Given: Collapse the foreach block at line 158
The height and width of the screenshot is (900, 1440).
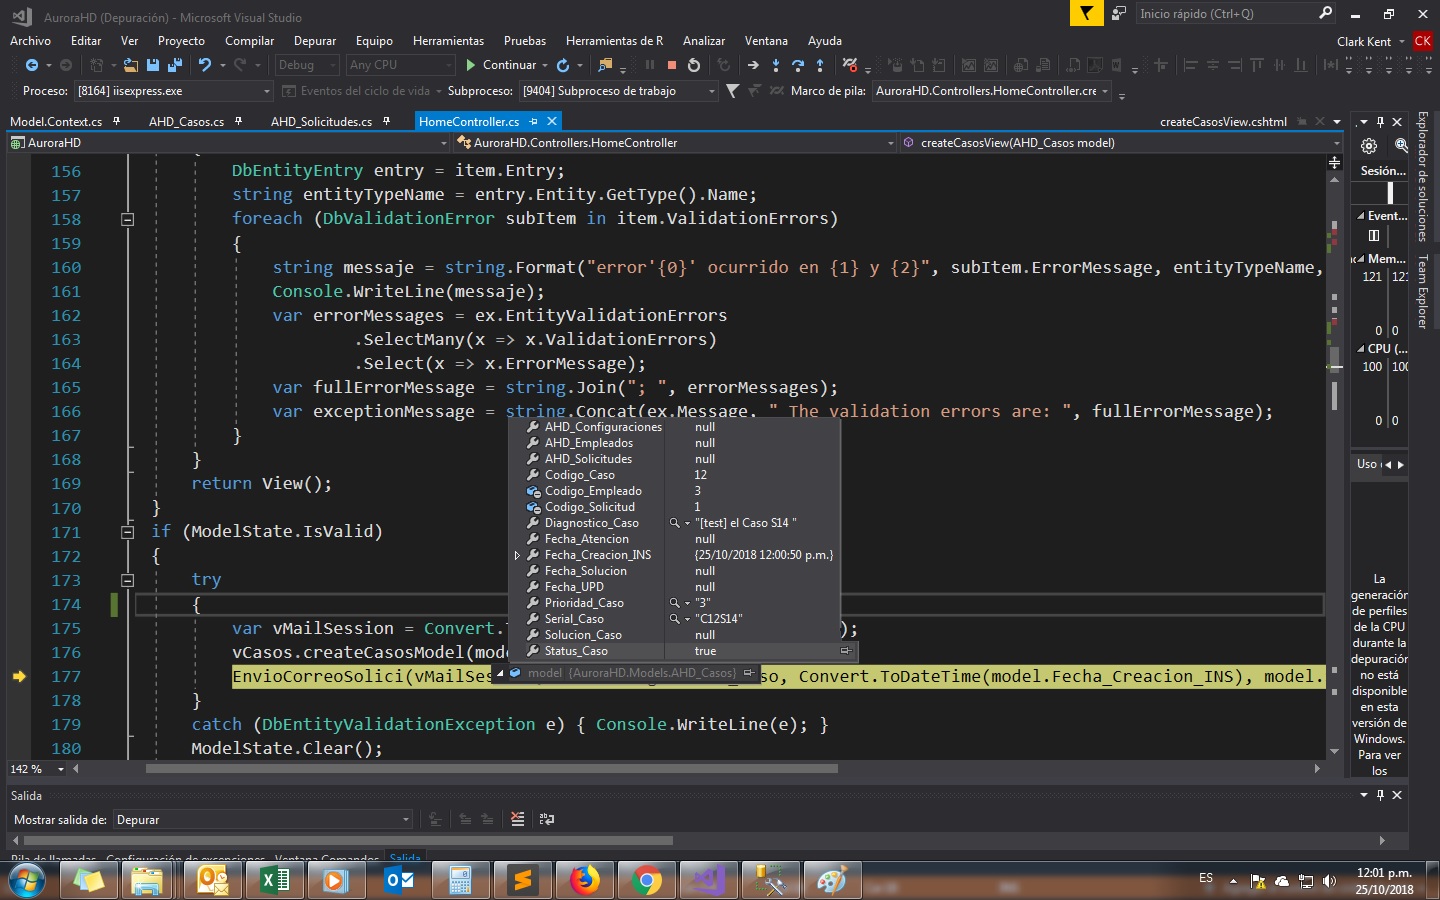Looking at the screenshot, I should click(127, 219).
